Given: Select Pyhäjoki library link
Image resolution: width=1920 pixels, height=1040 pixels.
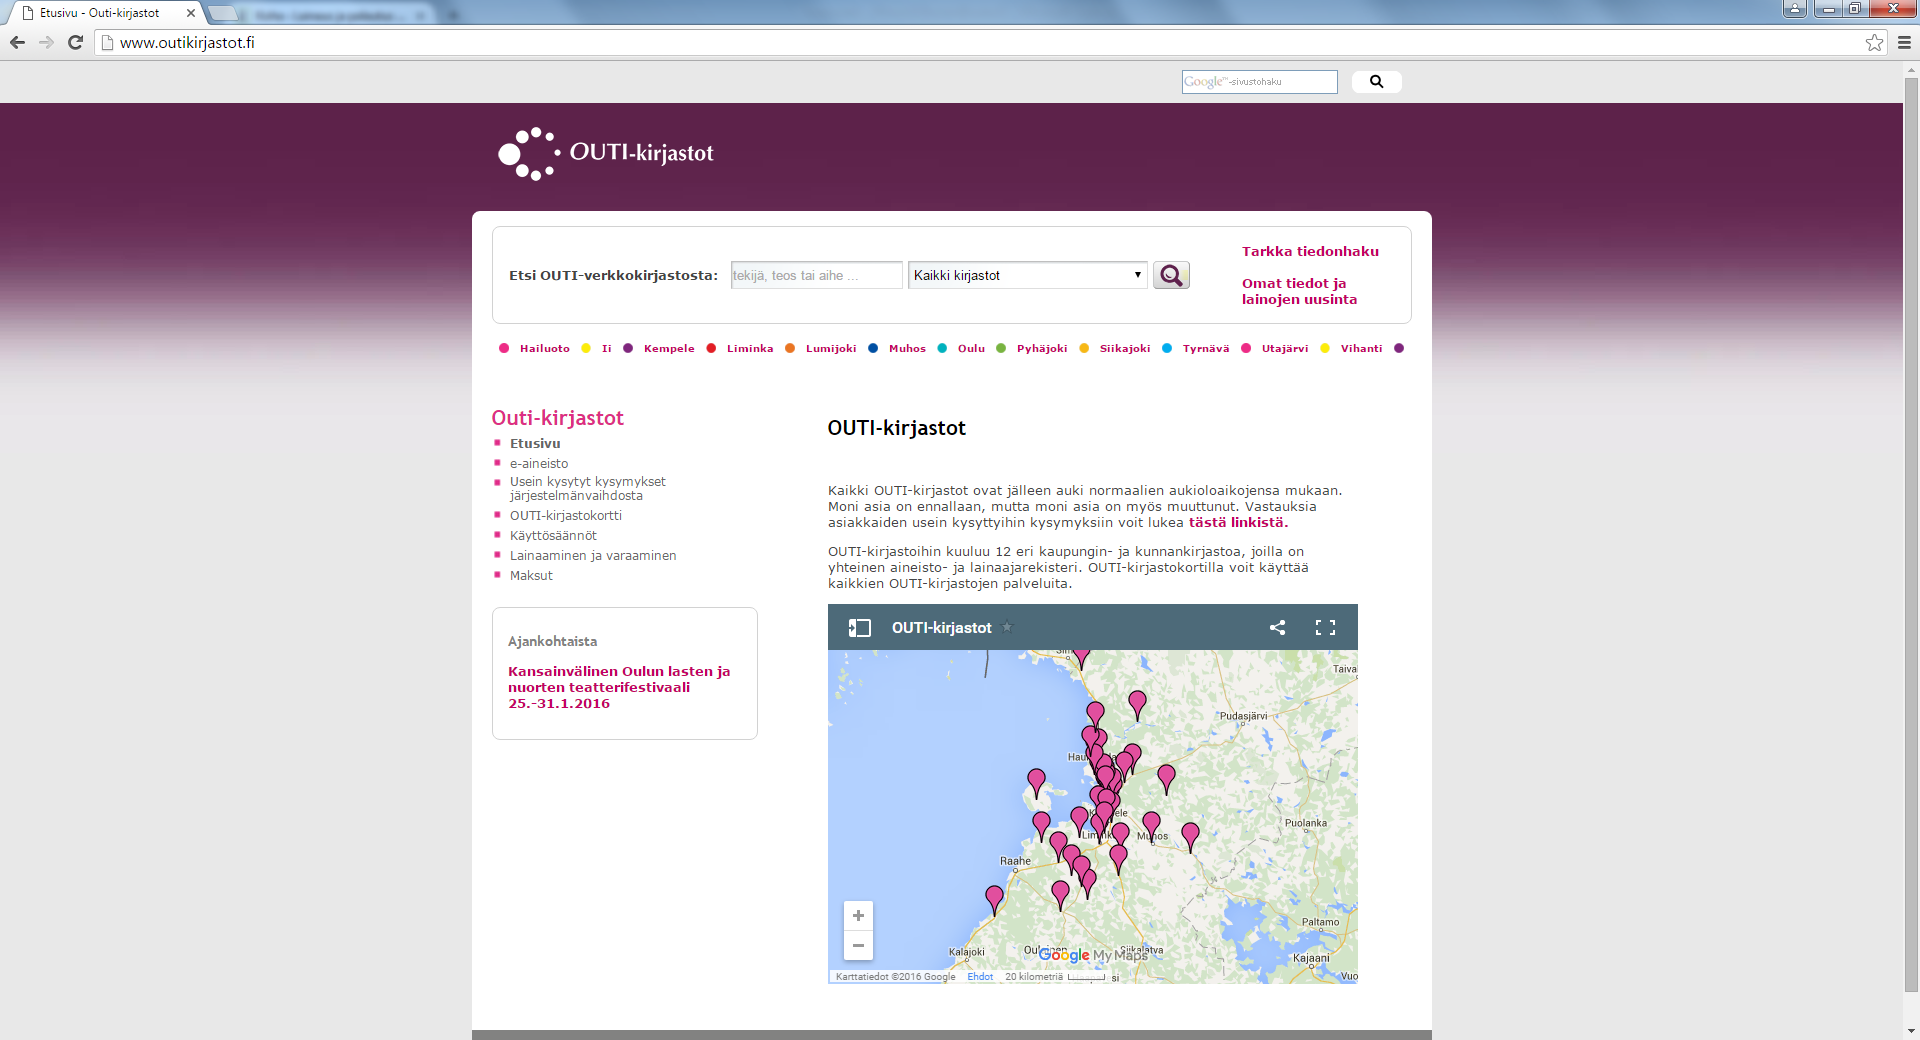Looking at the screenshot, I should (x=1042, y=348).
